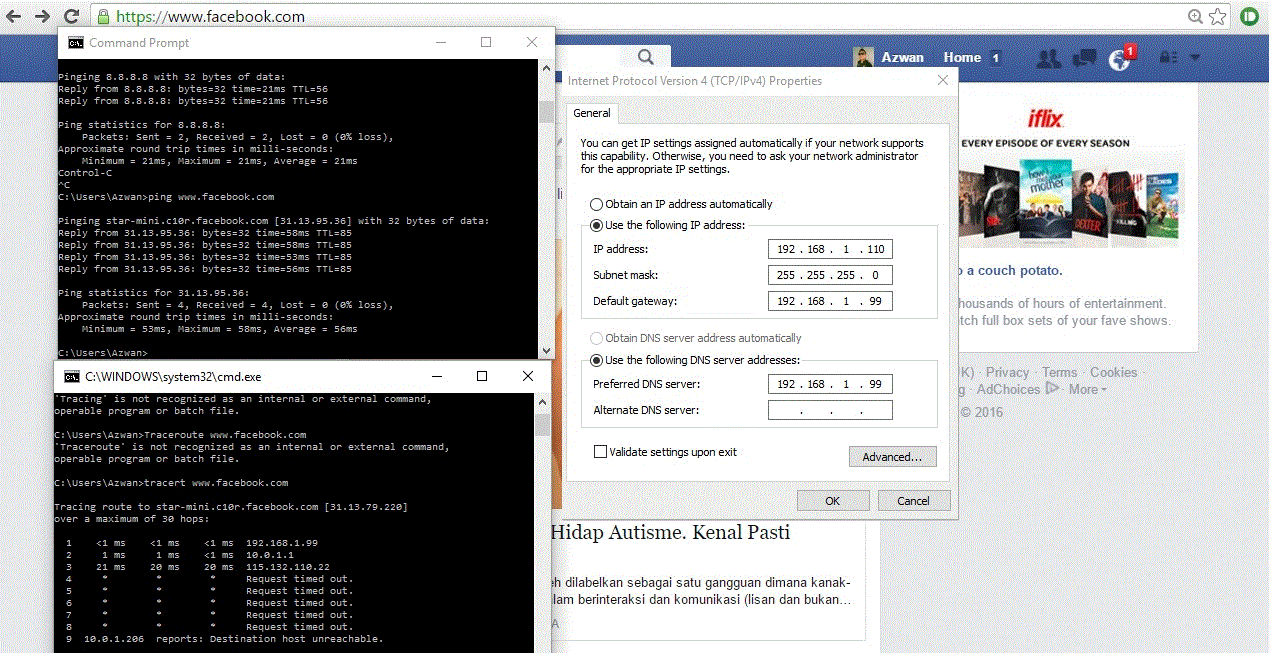Screen dimensions: 1269x653
Task: Click the iflix ad logo
Action: 1044,118
